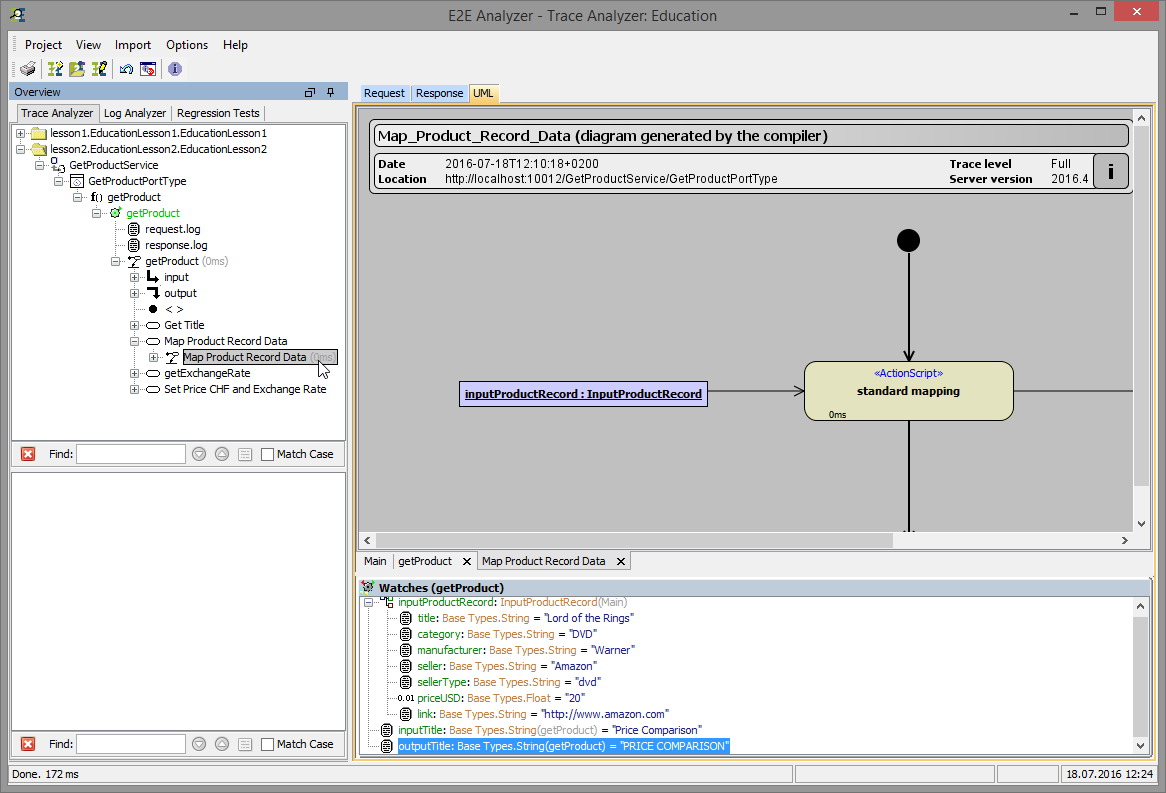Enable Match Case in the lower Find bar
Screen dimensions: 1166x793
click(267, 743)
